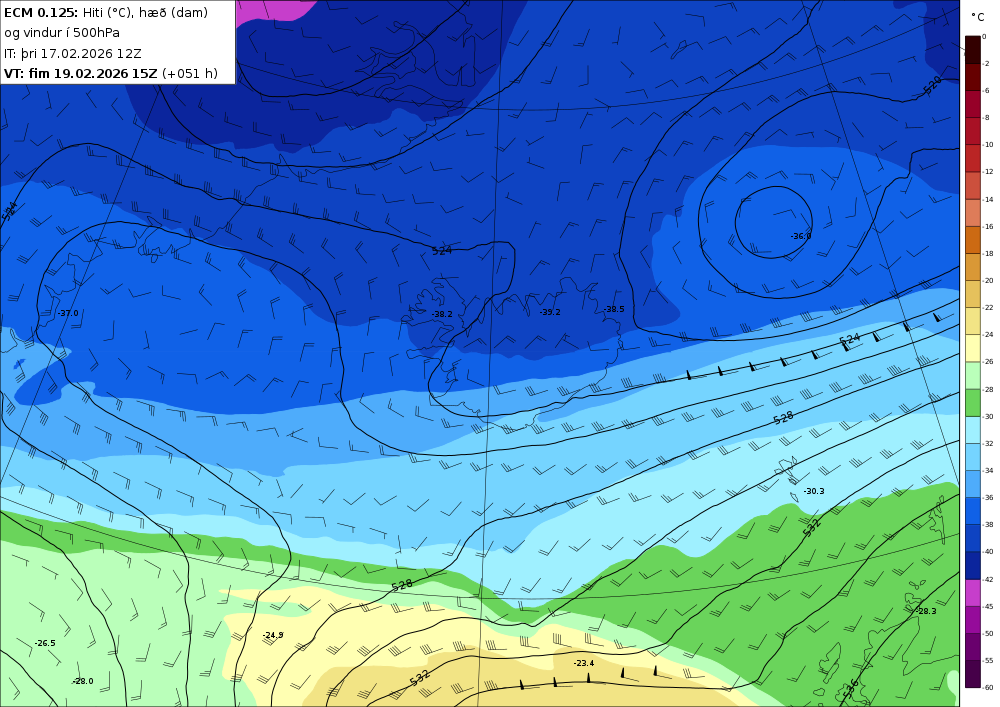Select the -39.2 temperature reading
This screenshot has width=1000, height=707.
[x=550, y=312]
